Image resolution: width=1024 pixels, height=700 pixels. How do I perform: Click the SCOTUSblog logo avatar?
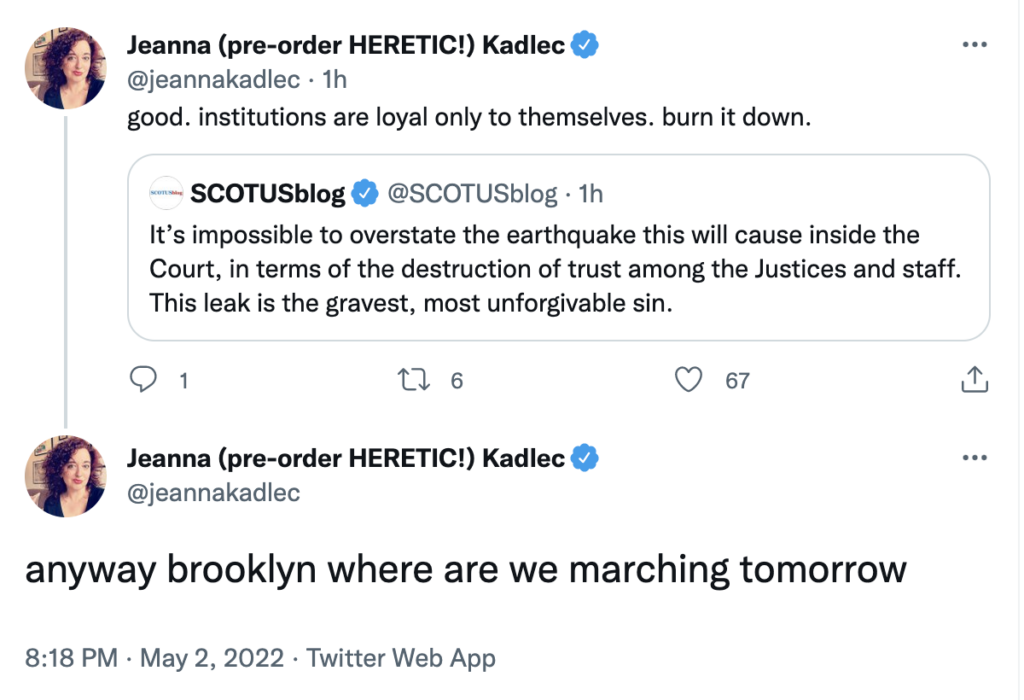coord(166,193)
